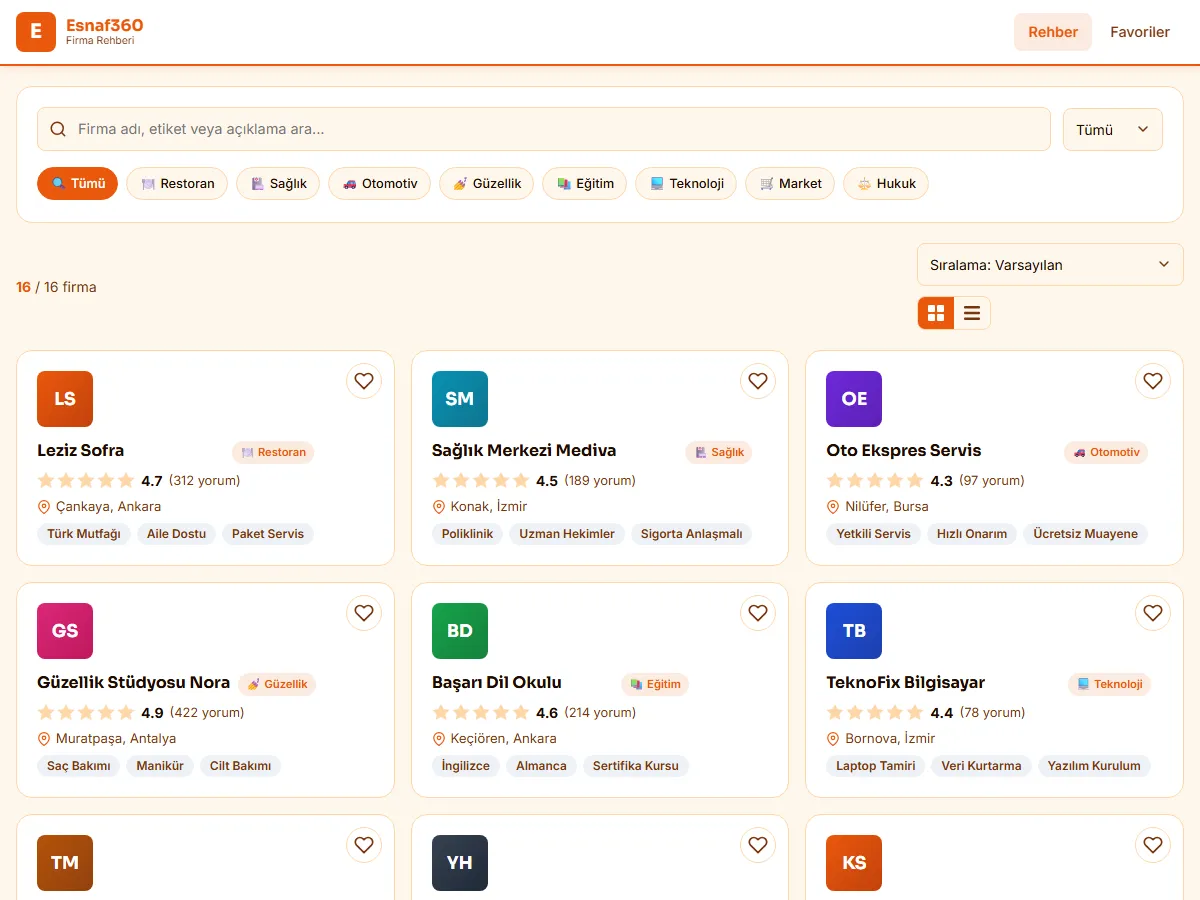This screenshot has width=1200, height=900.
Task: Click the Aile Dostu tag
Action: 176,534
